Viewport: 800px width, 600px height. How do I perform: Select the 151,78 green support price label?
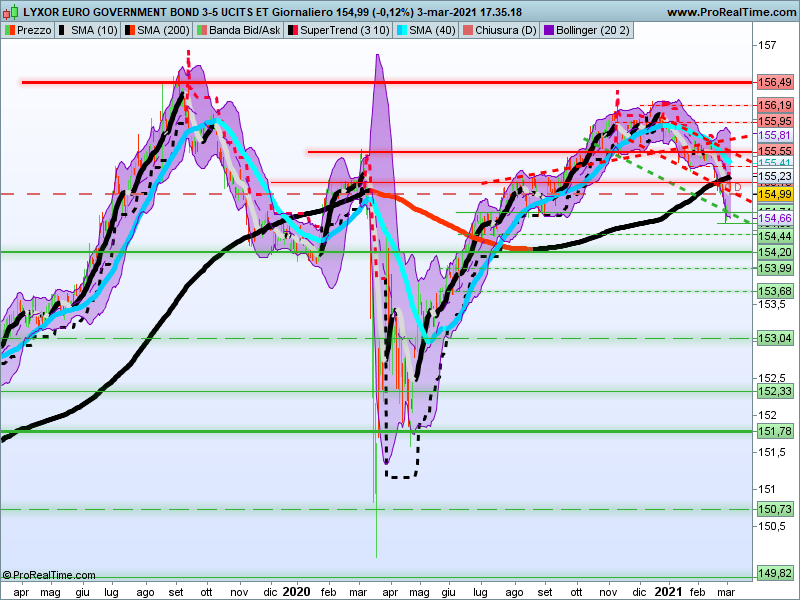tap(775, 431)
